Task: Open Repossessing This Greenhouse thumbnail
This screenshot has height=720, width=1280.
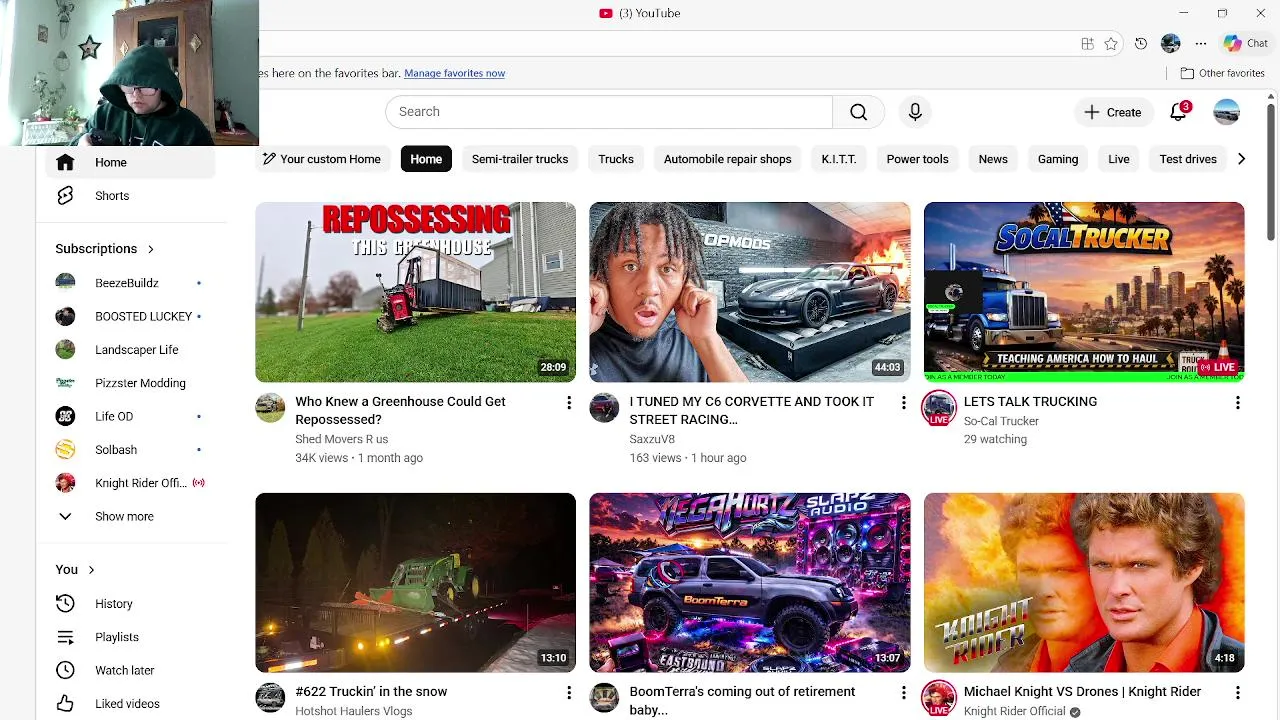Action: (x=415, y=292)
